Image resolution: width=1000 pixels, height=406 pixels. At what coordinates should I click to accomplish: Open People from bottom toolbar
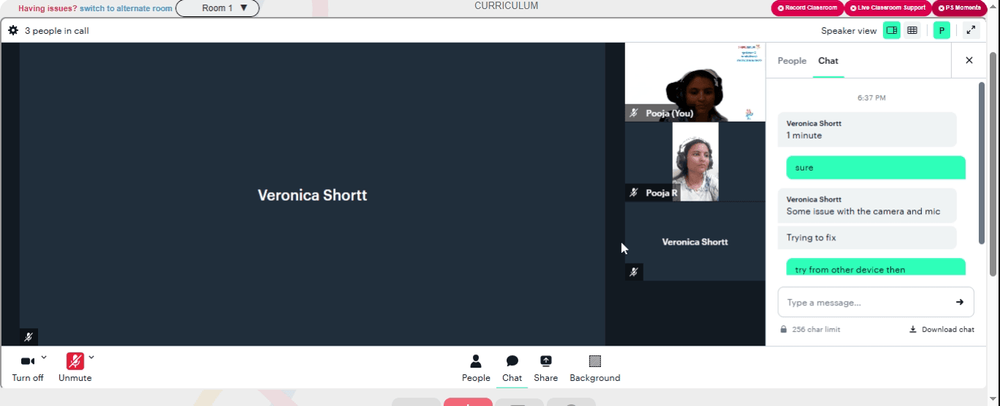[x=476, y=368]
